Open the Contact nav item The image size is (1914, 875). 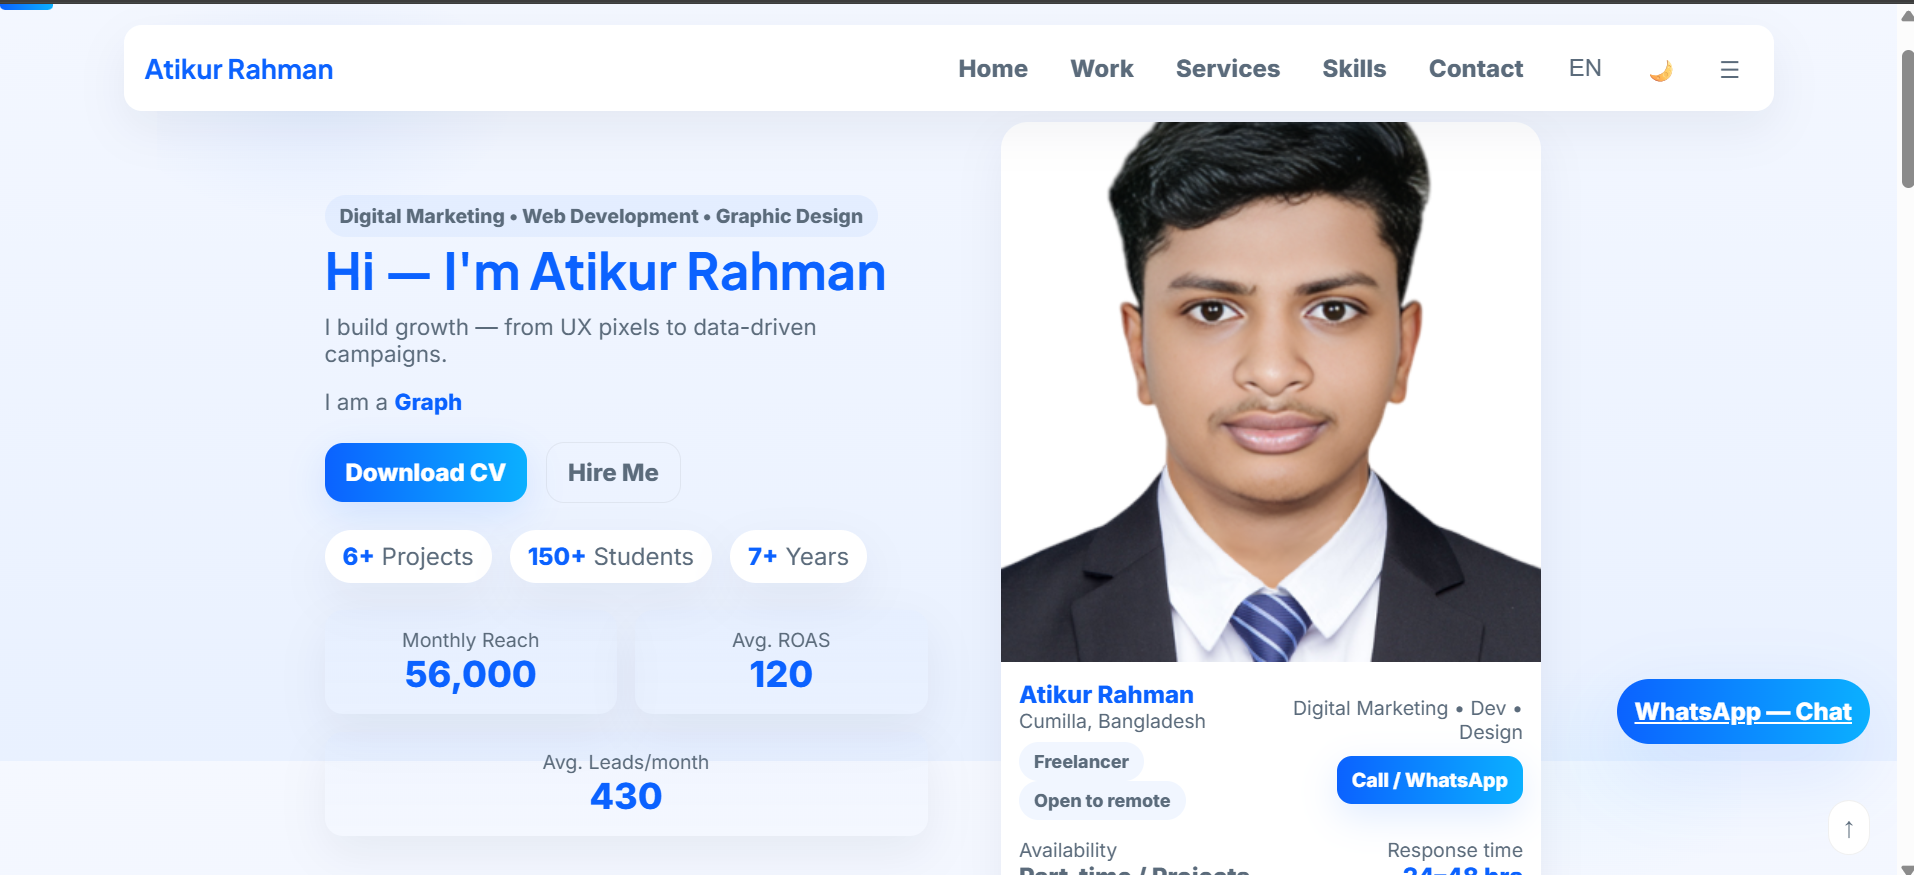tap(1476, 69)
